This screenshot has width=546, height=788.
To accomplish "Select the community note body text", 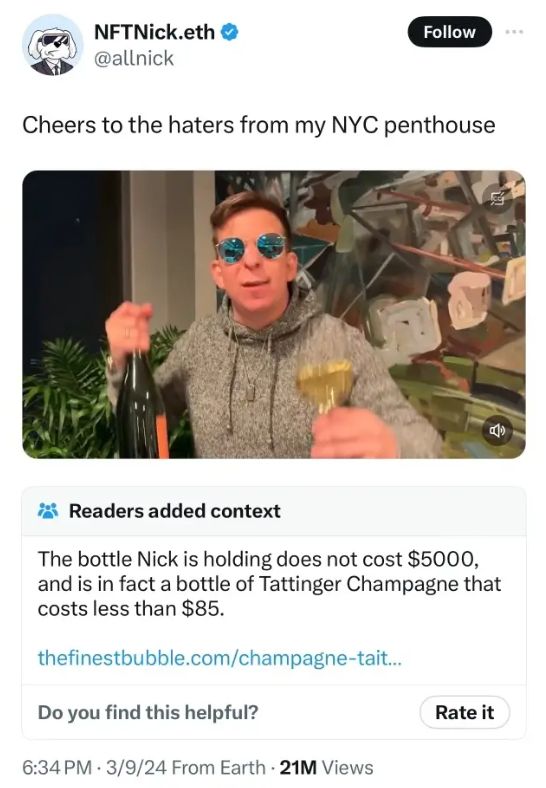I will tap(269, 583).
